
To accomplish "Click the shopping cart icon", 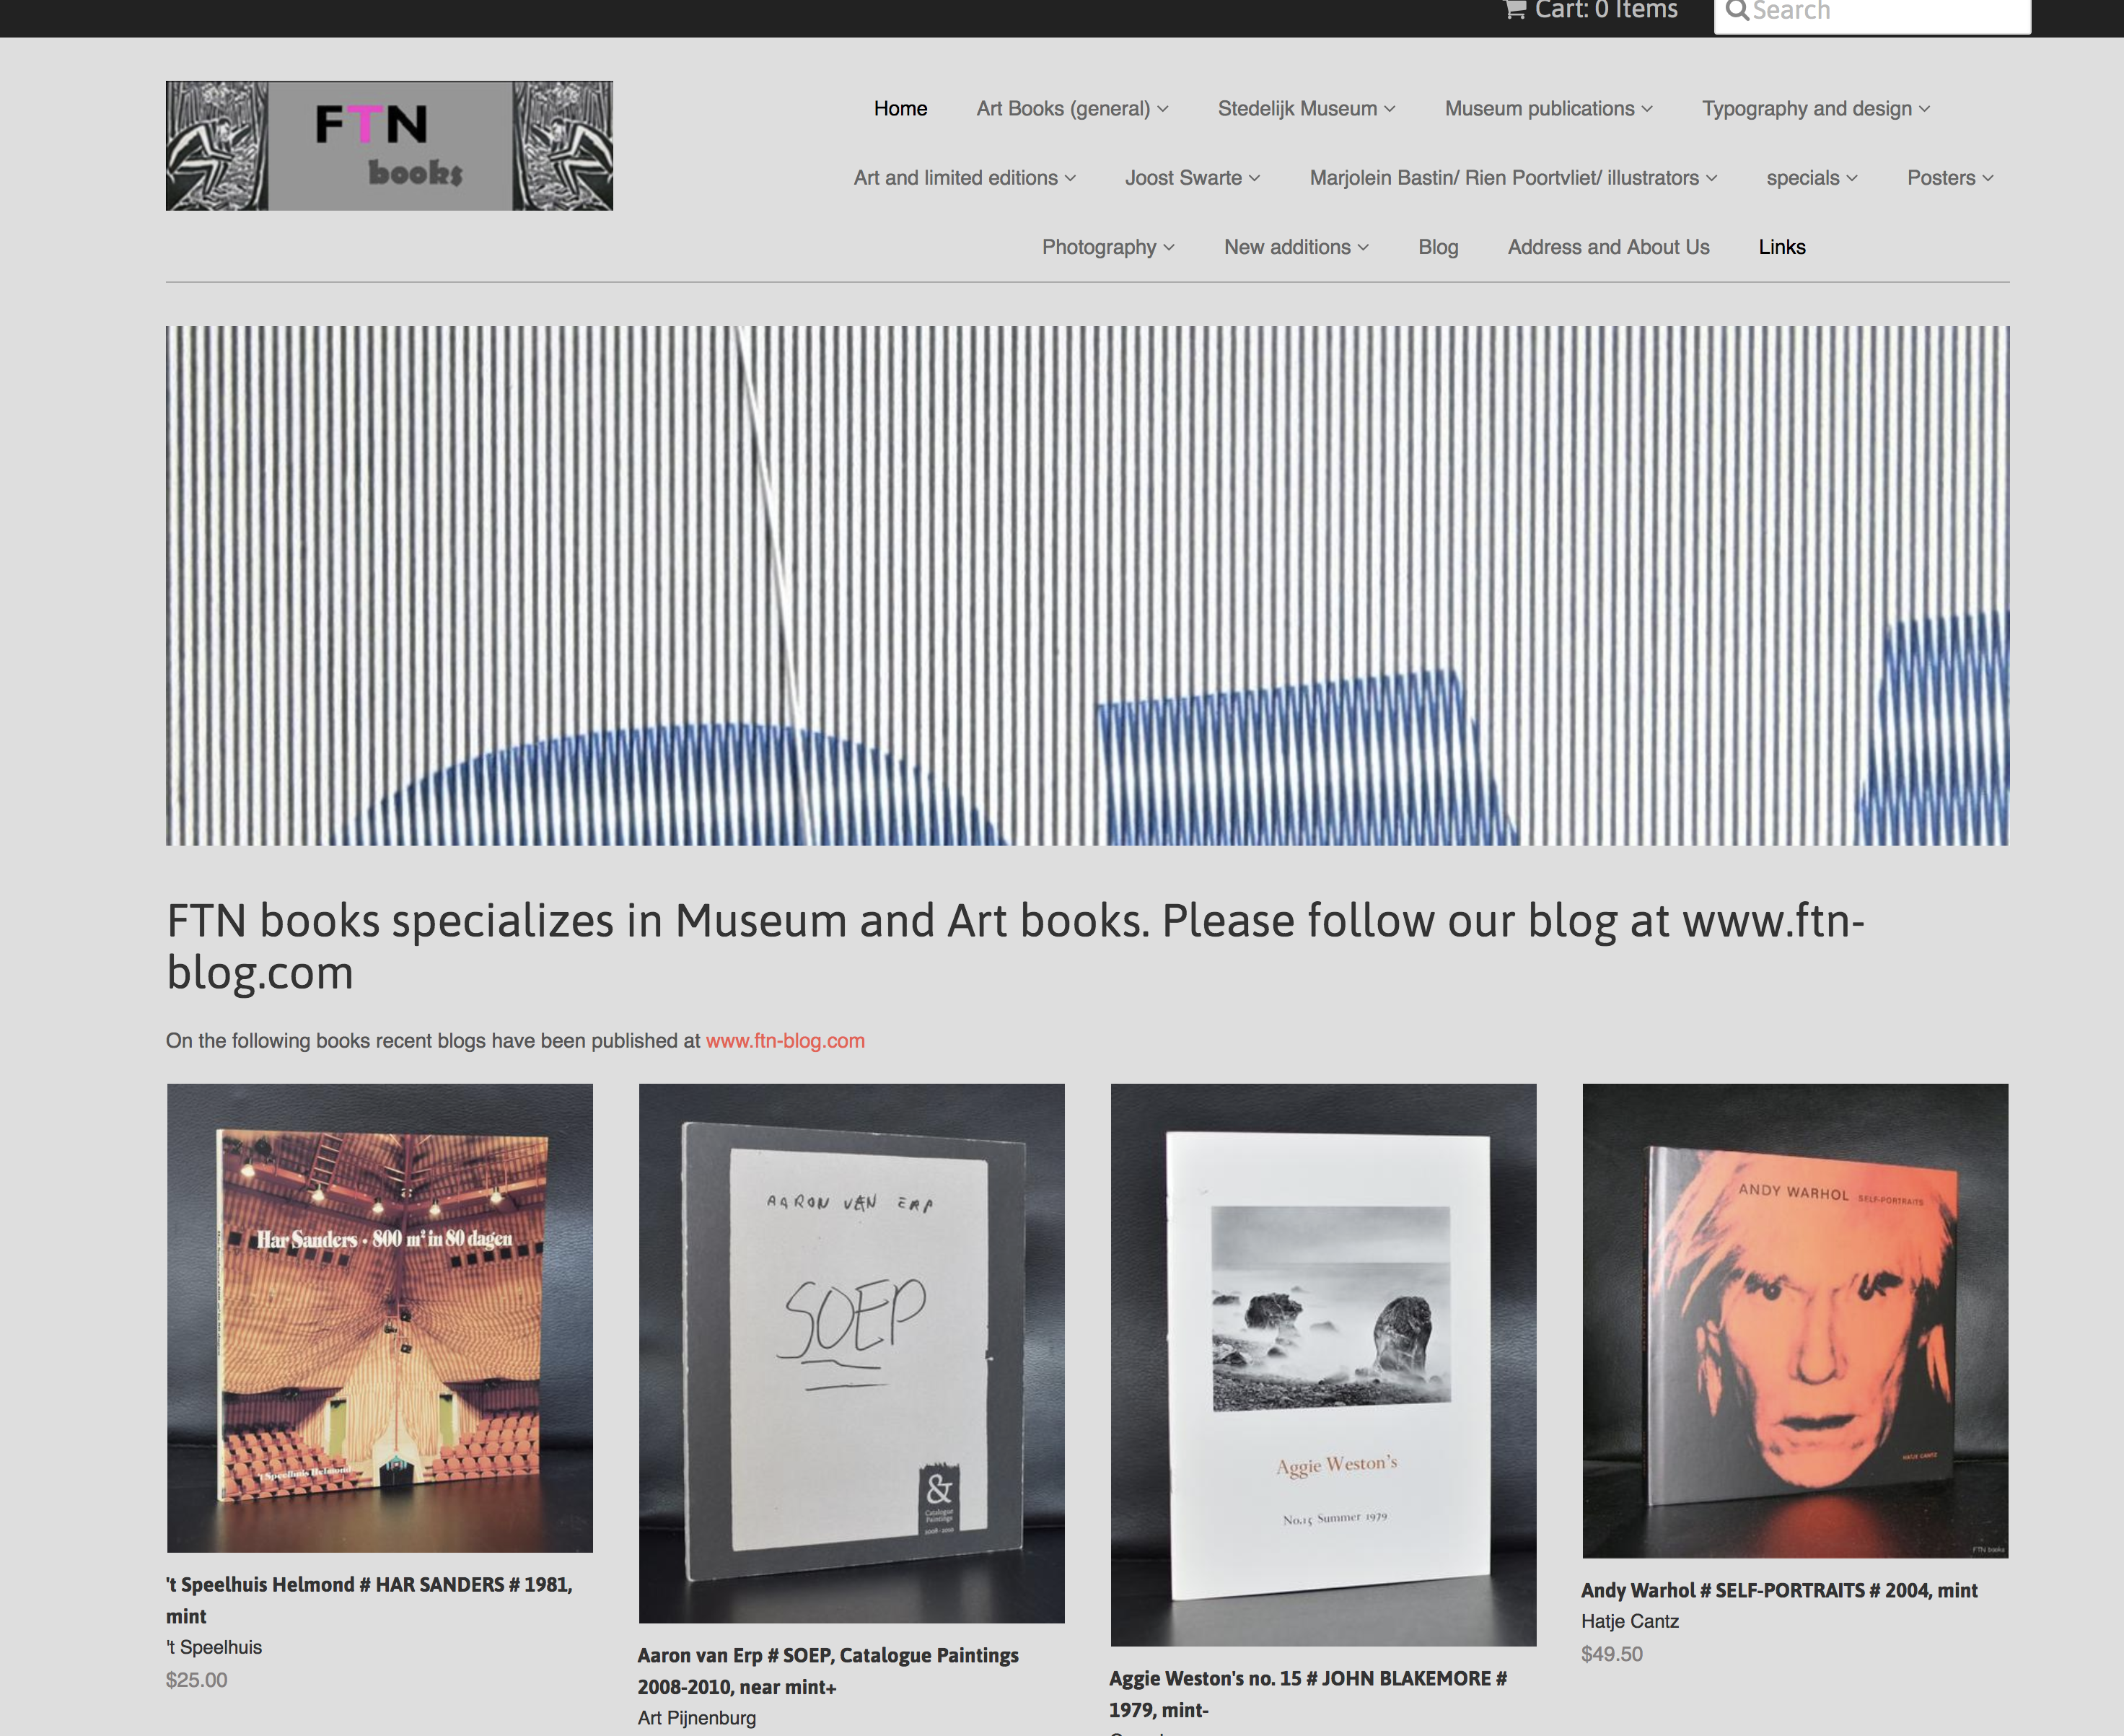I will 1515,10.
